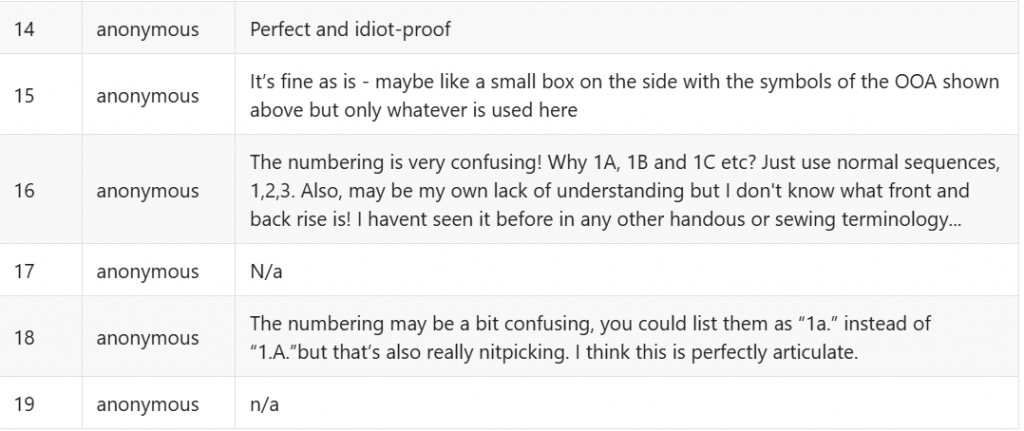Image resolution: width=1024 pixels, height=431 pixels.
Task: Click anonymous cell beside row 17
Action: coord(147,271)
